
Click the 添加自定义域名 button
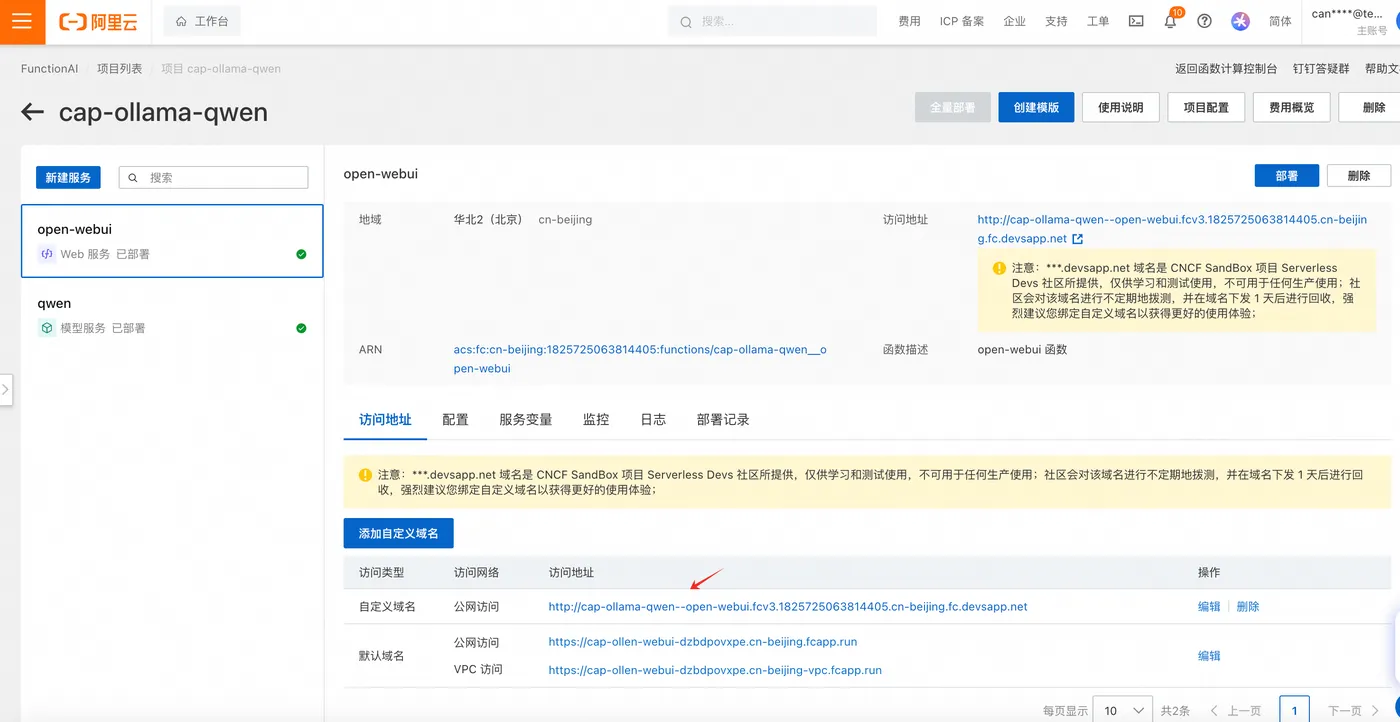tap(398, 533)
